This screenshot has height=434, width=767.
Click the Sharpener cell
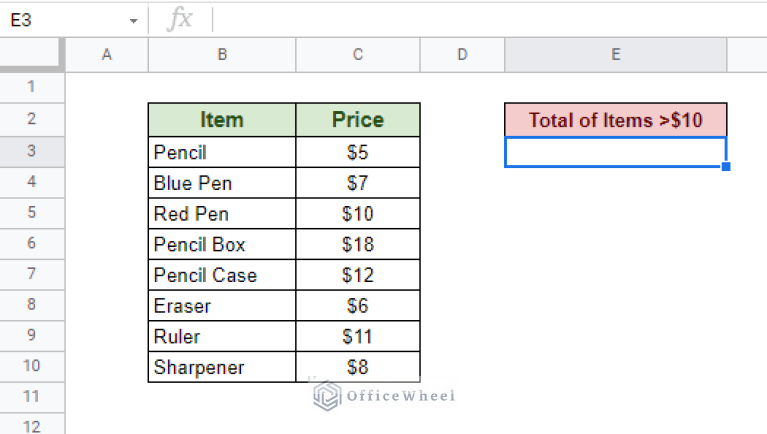click(222, 367)
